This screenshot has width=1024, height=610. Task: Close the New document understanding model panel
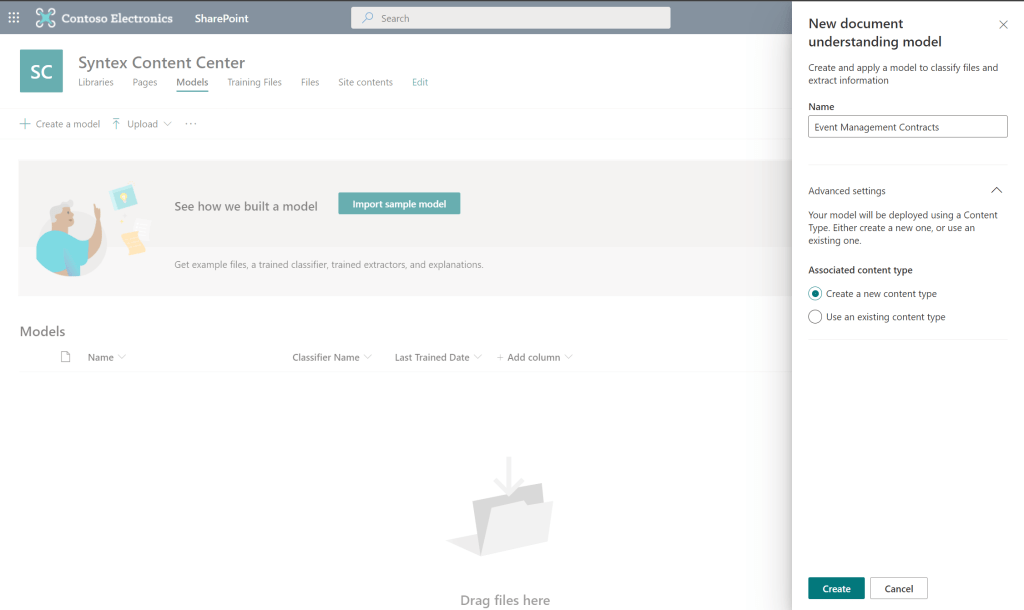tap(1003, 24)
